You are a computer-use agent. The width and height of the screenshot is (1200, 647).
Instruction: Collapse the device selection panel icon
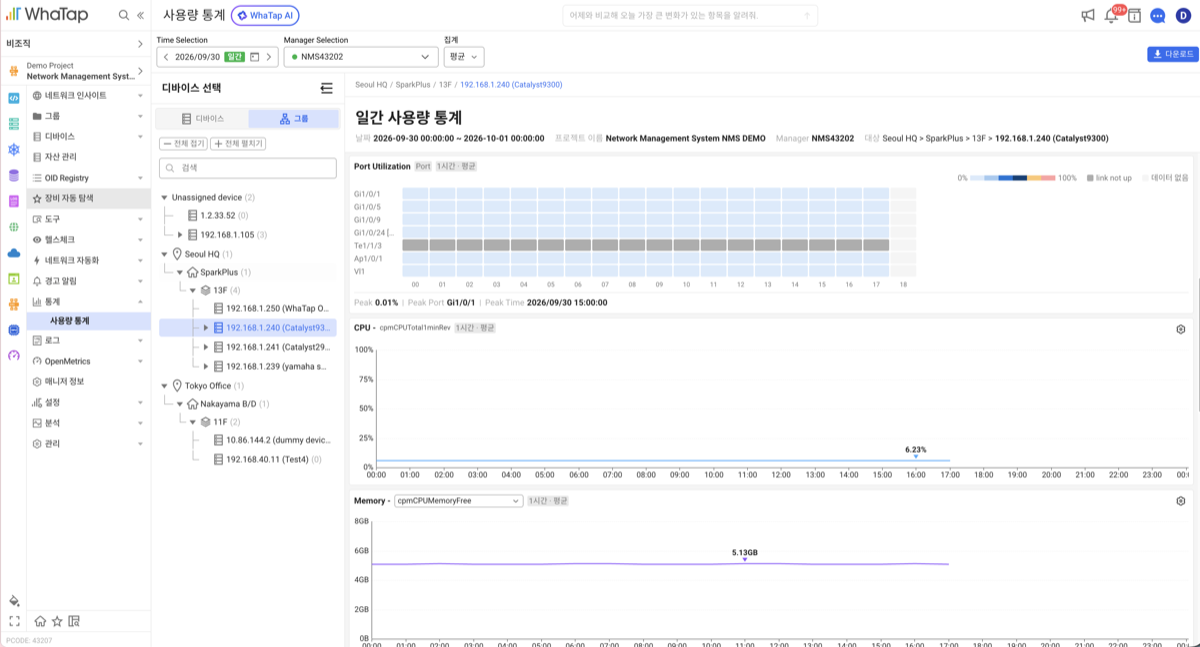tap(326, 88)
